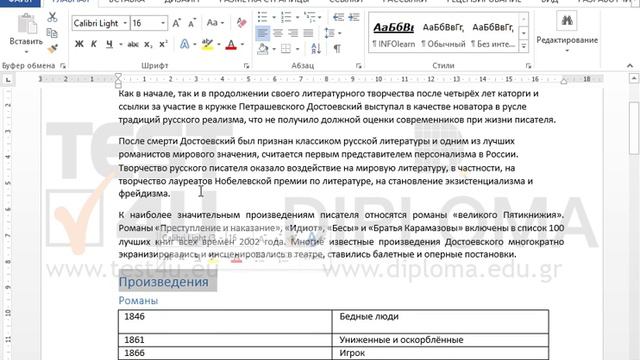Expand underline style dropdown arrow
Screen dimensions: 640x360
click(121, 44)
